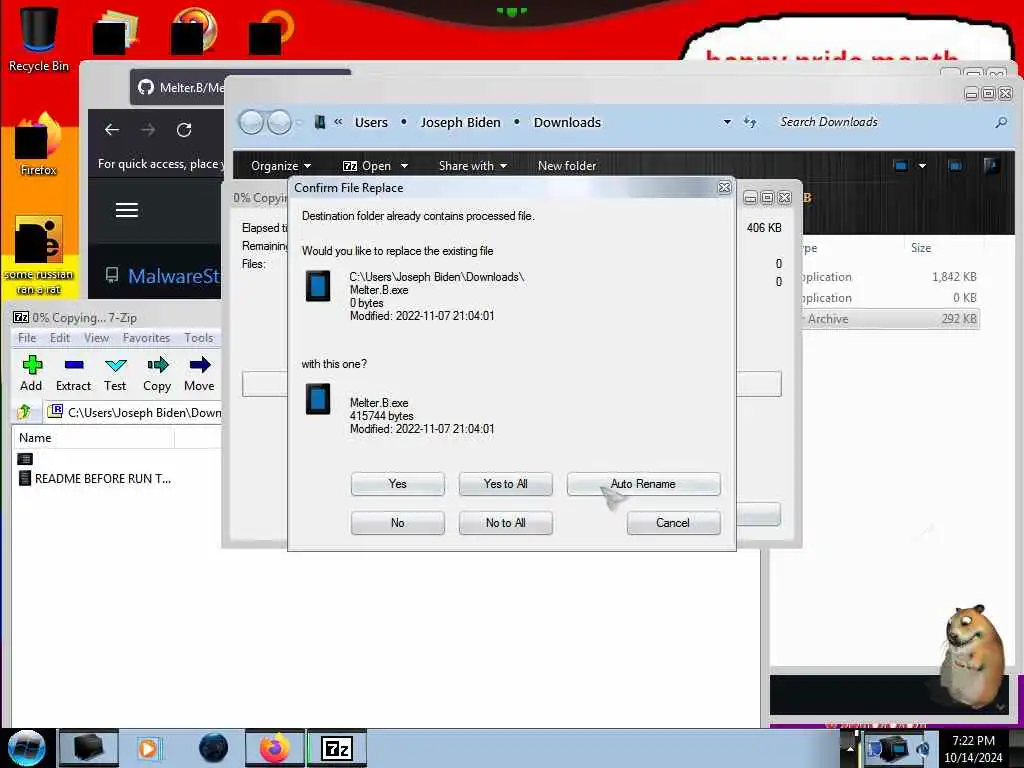The width and height of the screenshot is (1024, 768).
Task: Switch to Firefox in taskbar
Action: [274, 748]
